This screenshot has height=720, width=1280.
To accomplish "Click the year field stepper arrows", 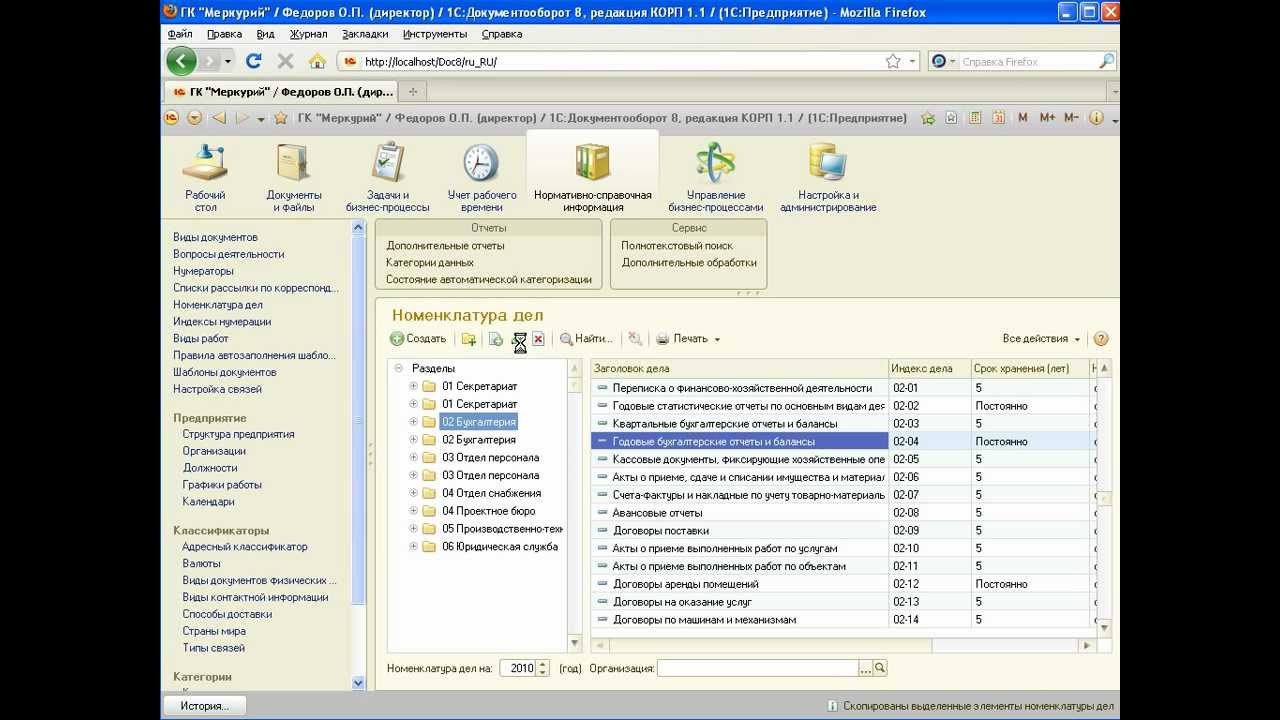I will click(x=543, y=668).
